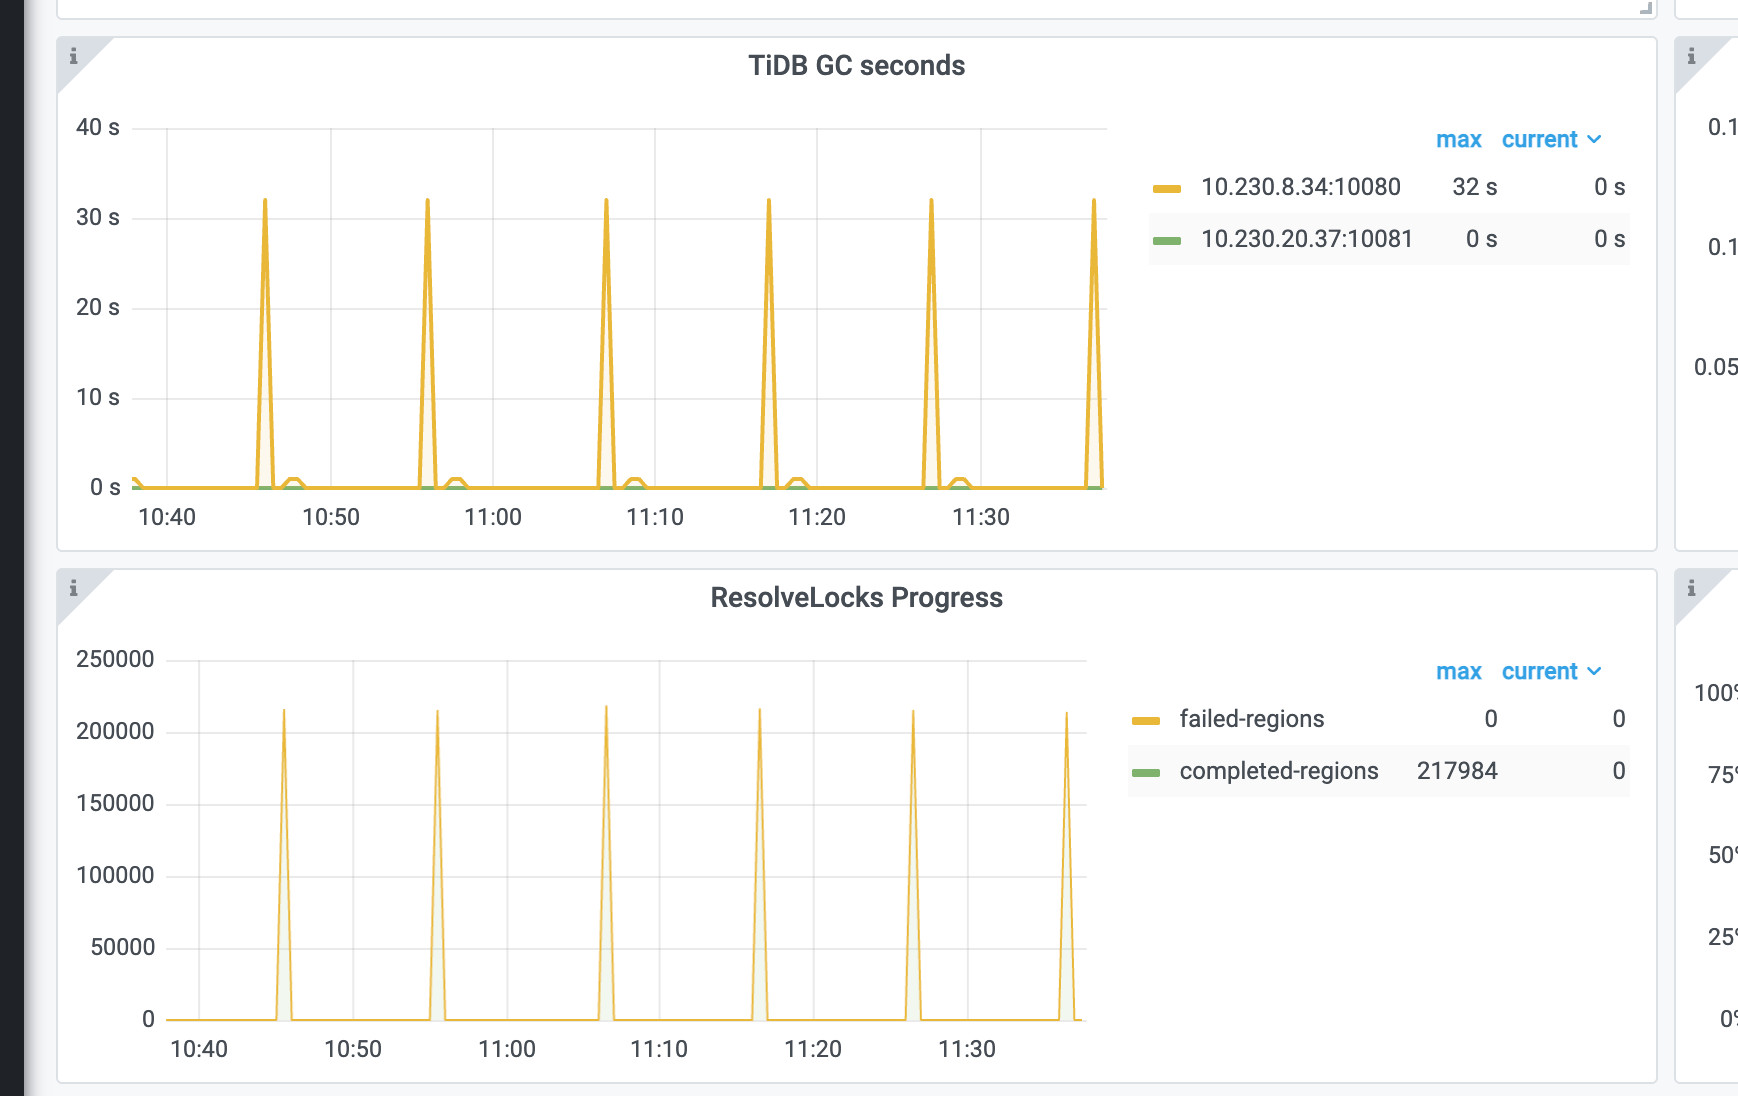The width and height of the screenshot is (1738, 1096).
Task: Sort TiDB GC legend by max column
Action: (1459, 140)
